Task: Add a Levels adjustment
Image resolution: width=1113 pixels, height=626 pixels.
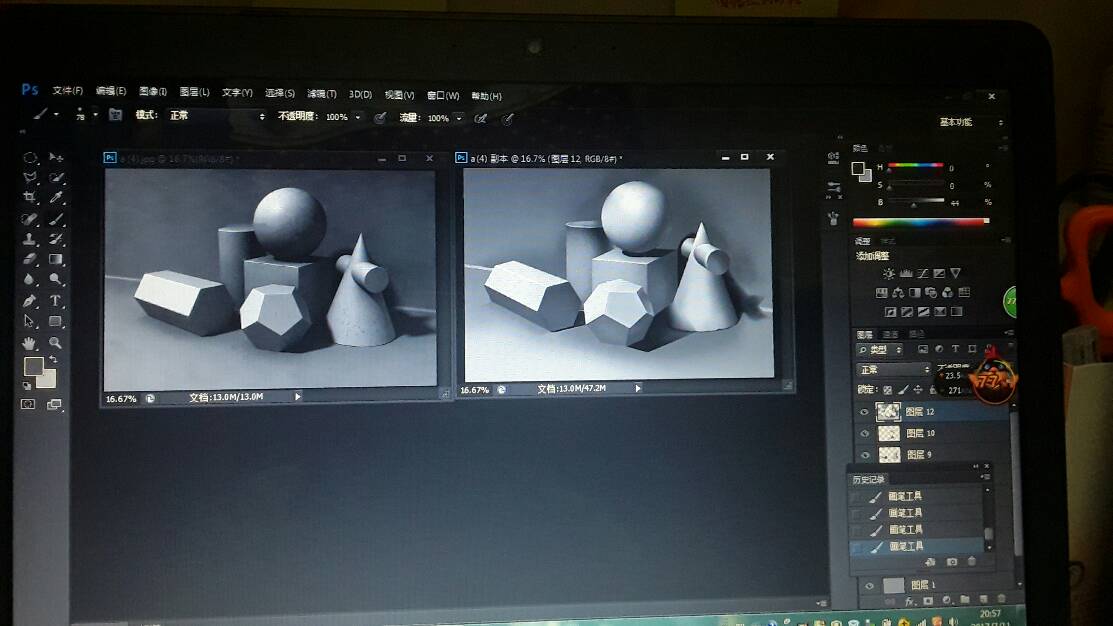Action: click(x=906, y=273)
